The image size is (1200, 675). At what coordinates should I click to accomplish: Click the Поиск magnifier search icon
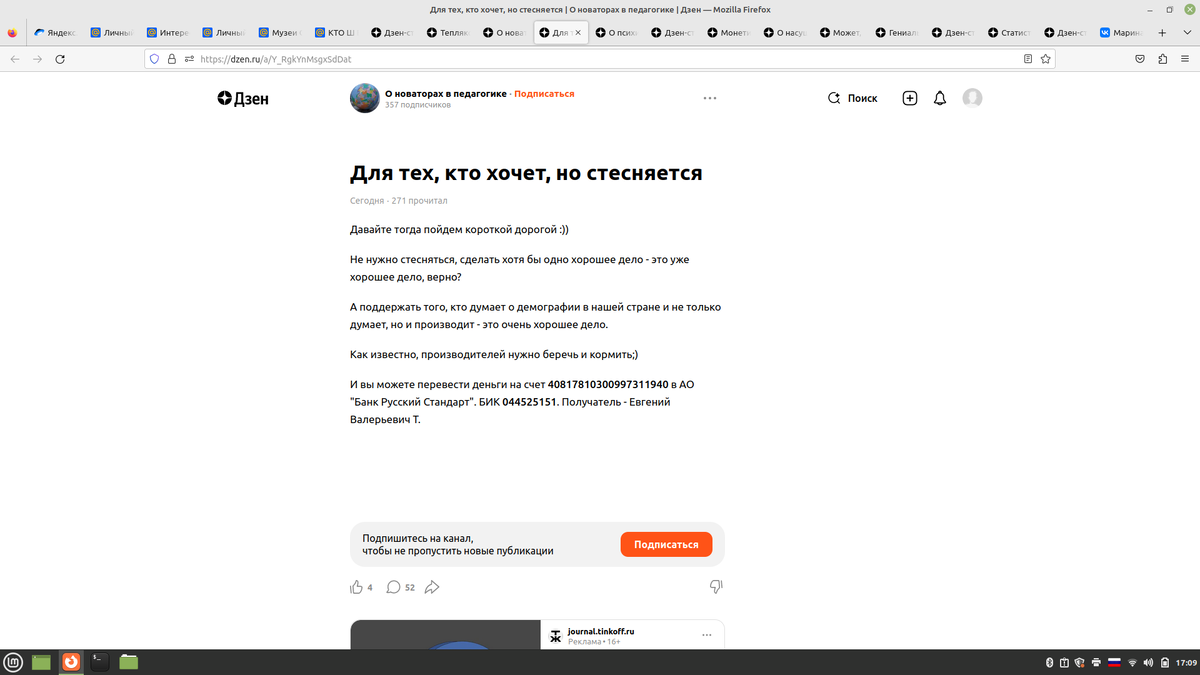coord(834,98)
